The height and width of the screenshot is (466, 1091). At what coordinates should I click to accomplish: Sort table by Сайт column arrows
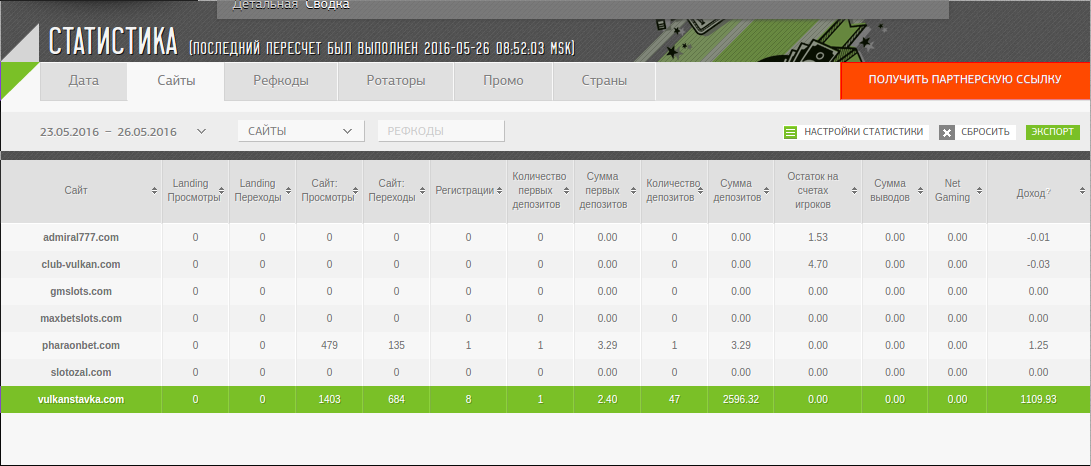click(x=154, y=191)
